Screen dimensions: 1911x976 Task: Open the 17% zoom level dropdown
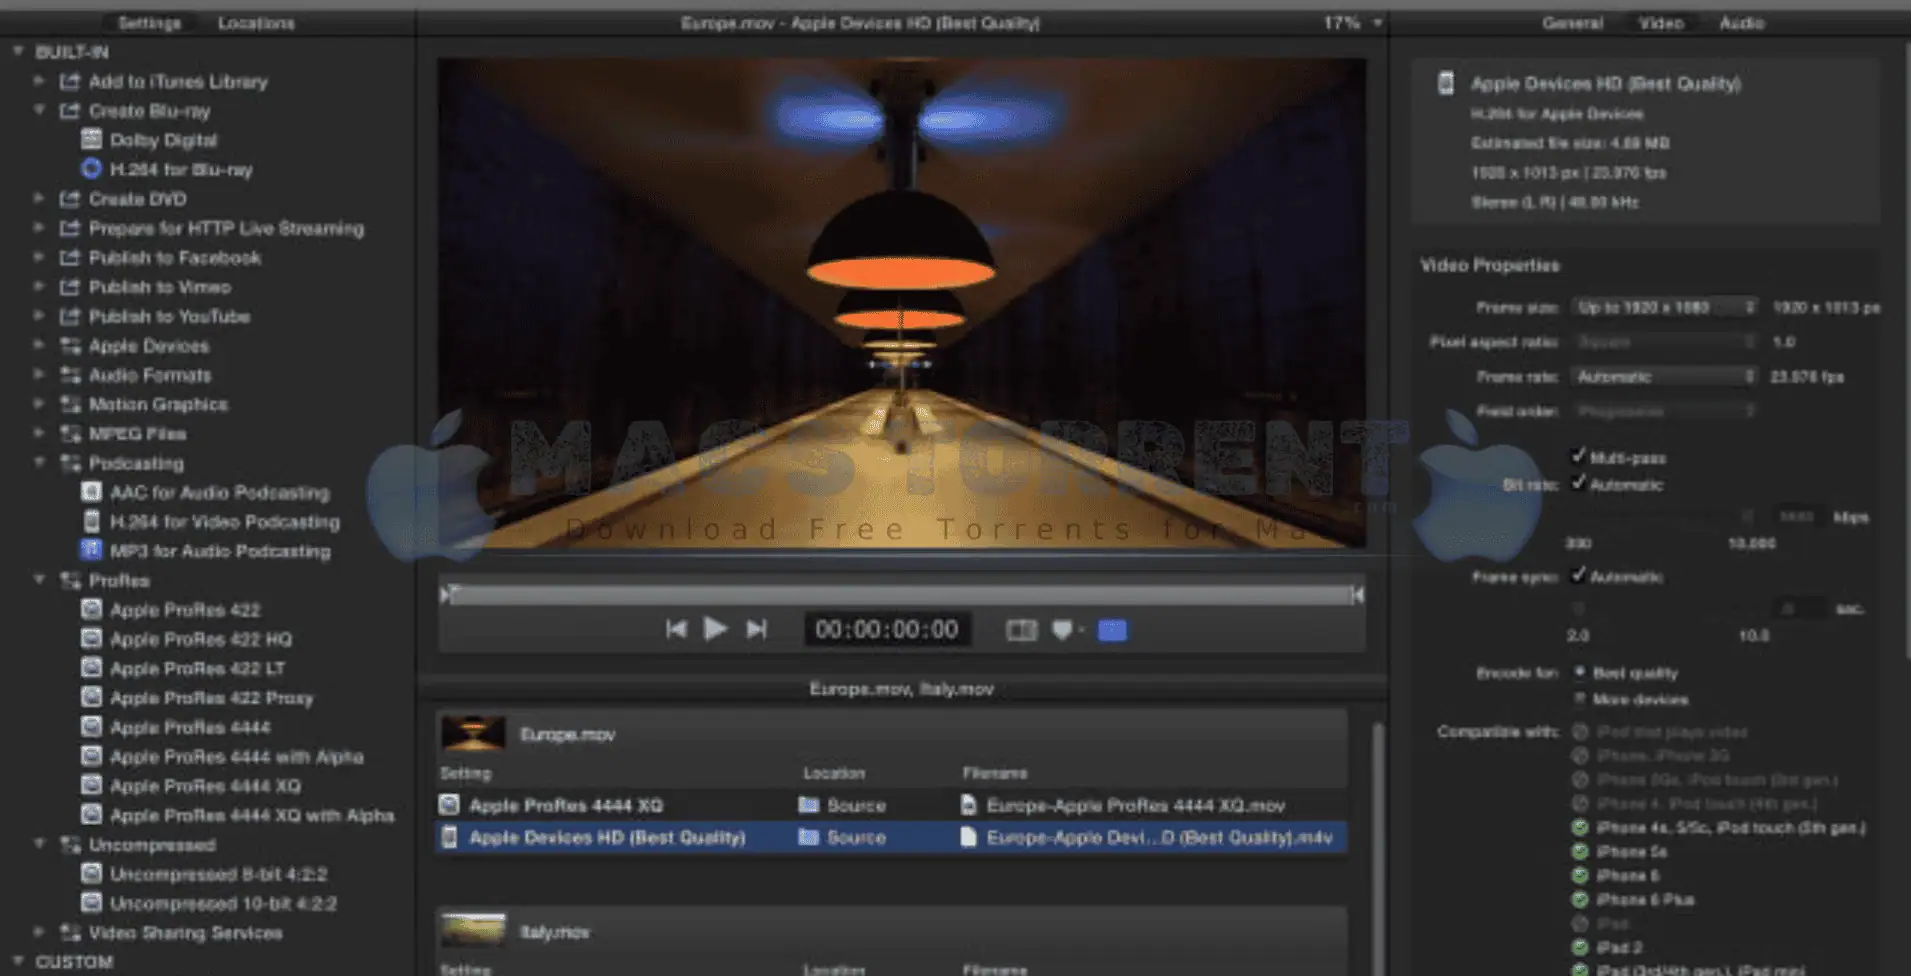[1353, 22]
